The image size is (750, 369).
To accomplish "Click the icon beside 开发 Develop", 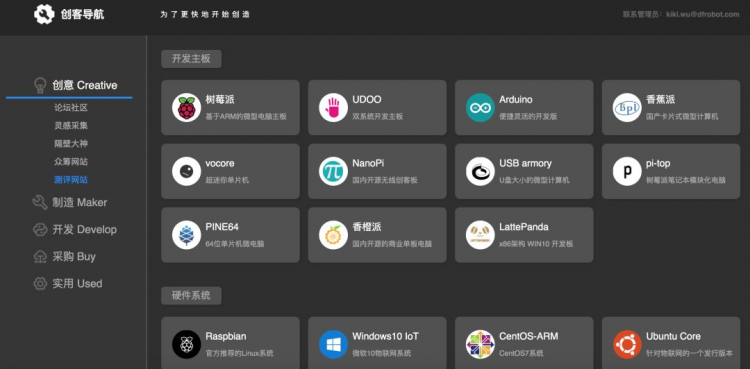I will tap(40, 229).
